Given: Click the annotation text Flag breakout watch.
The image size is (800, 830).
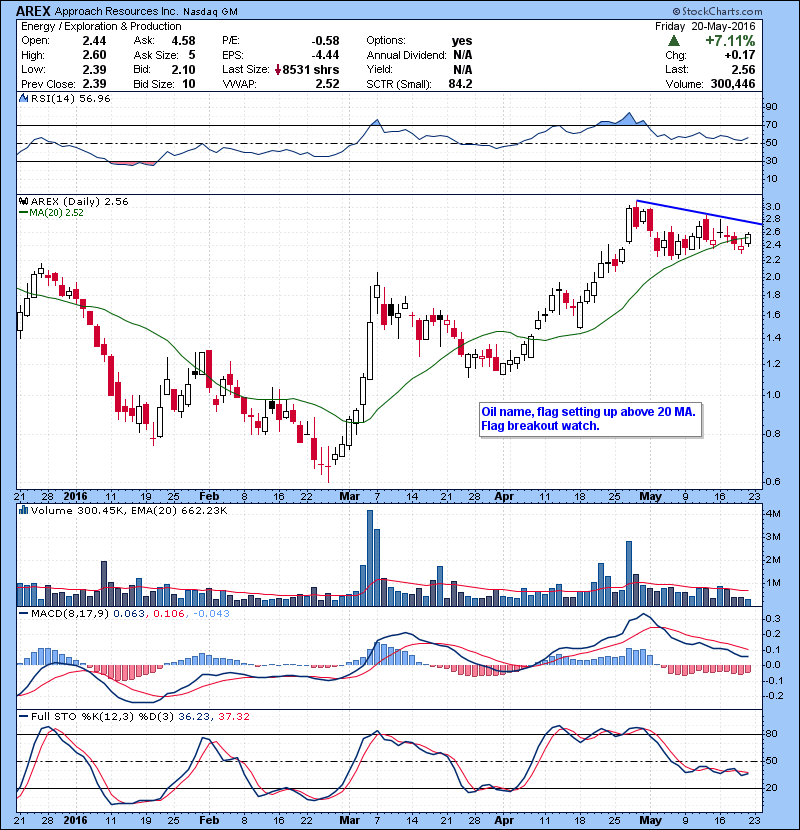Looking at the screenshot, I should point(540,426).
